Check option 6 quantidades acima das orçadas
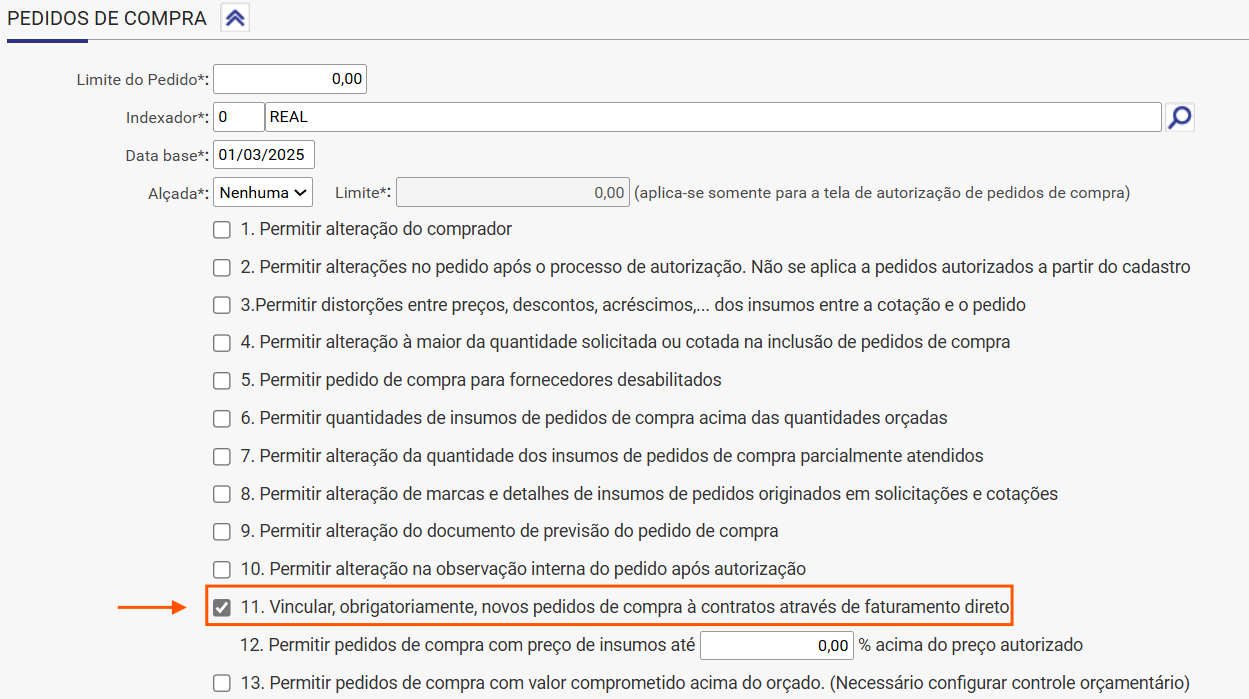Screen dimensions: 1249x699 (222, 419)
